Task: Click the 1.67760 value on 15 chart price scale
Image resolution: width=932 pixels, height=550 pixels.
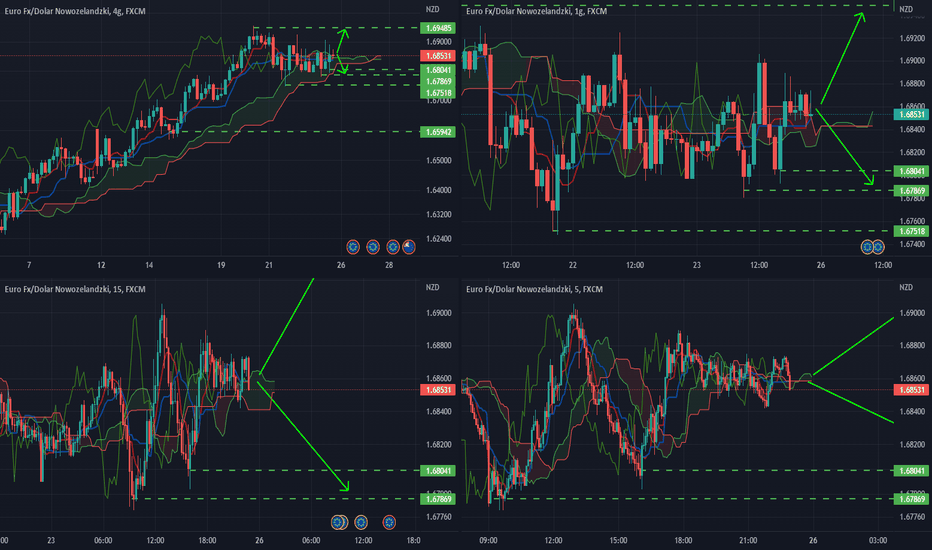Action: [439, 517]
